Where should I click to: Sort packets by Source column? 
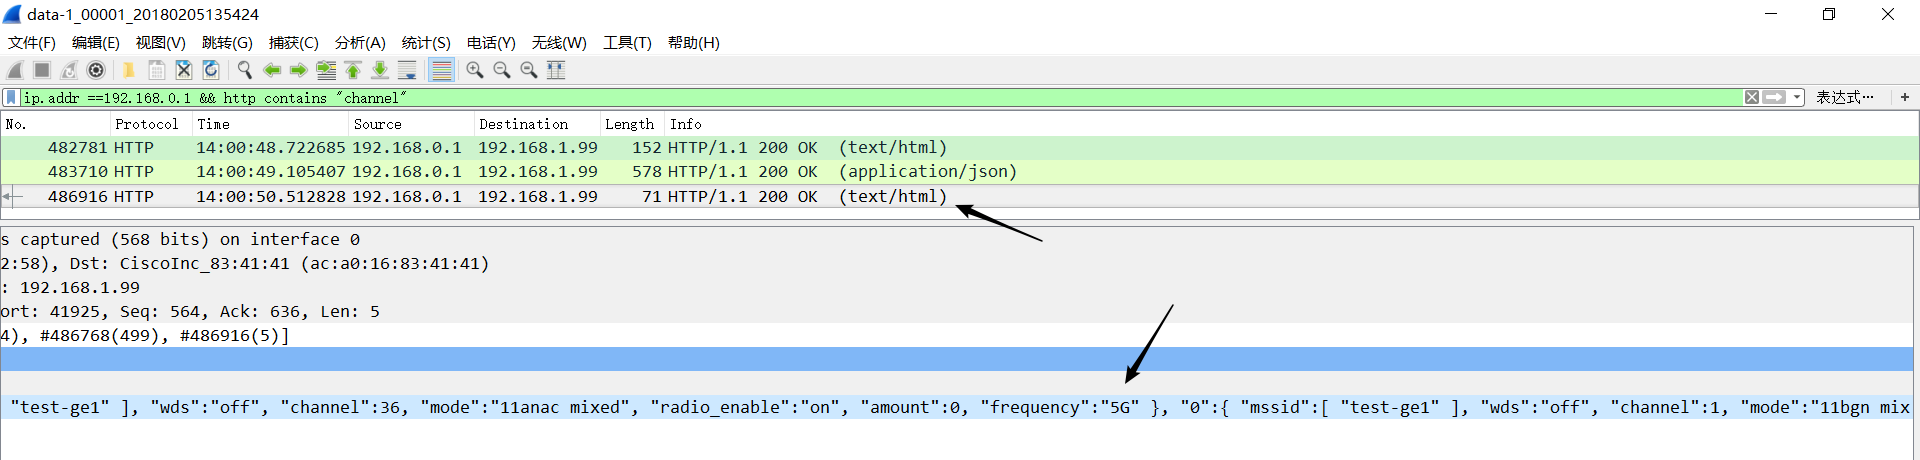click(x=411, y=124)
